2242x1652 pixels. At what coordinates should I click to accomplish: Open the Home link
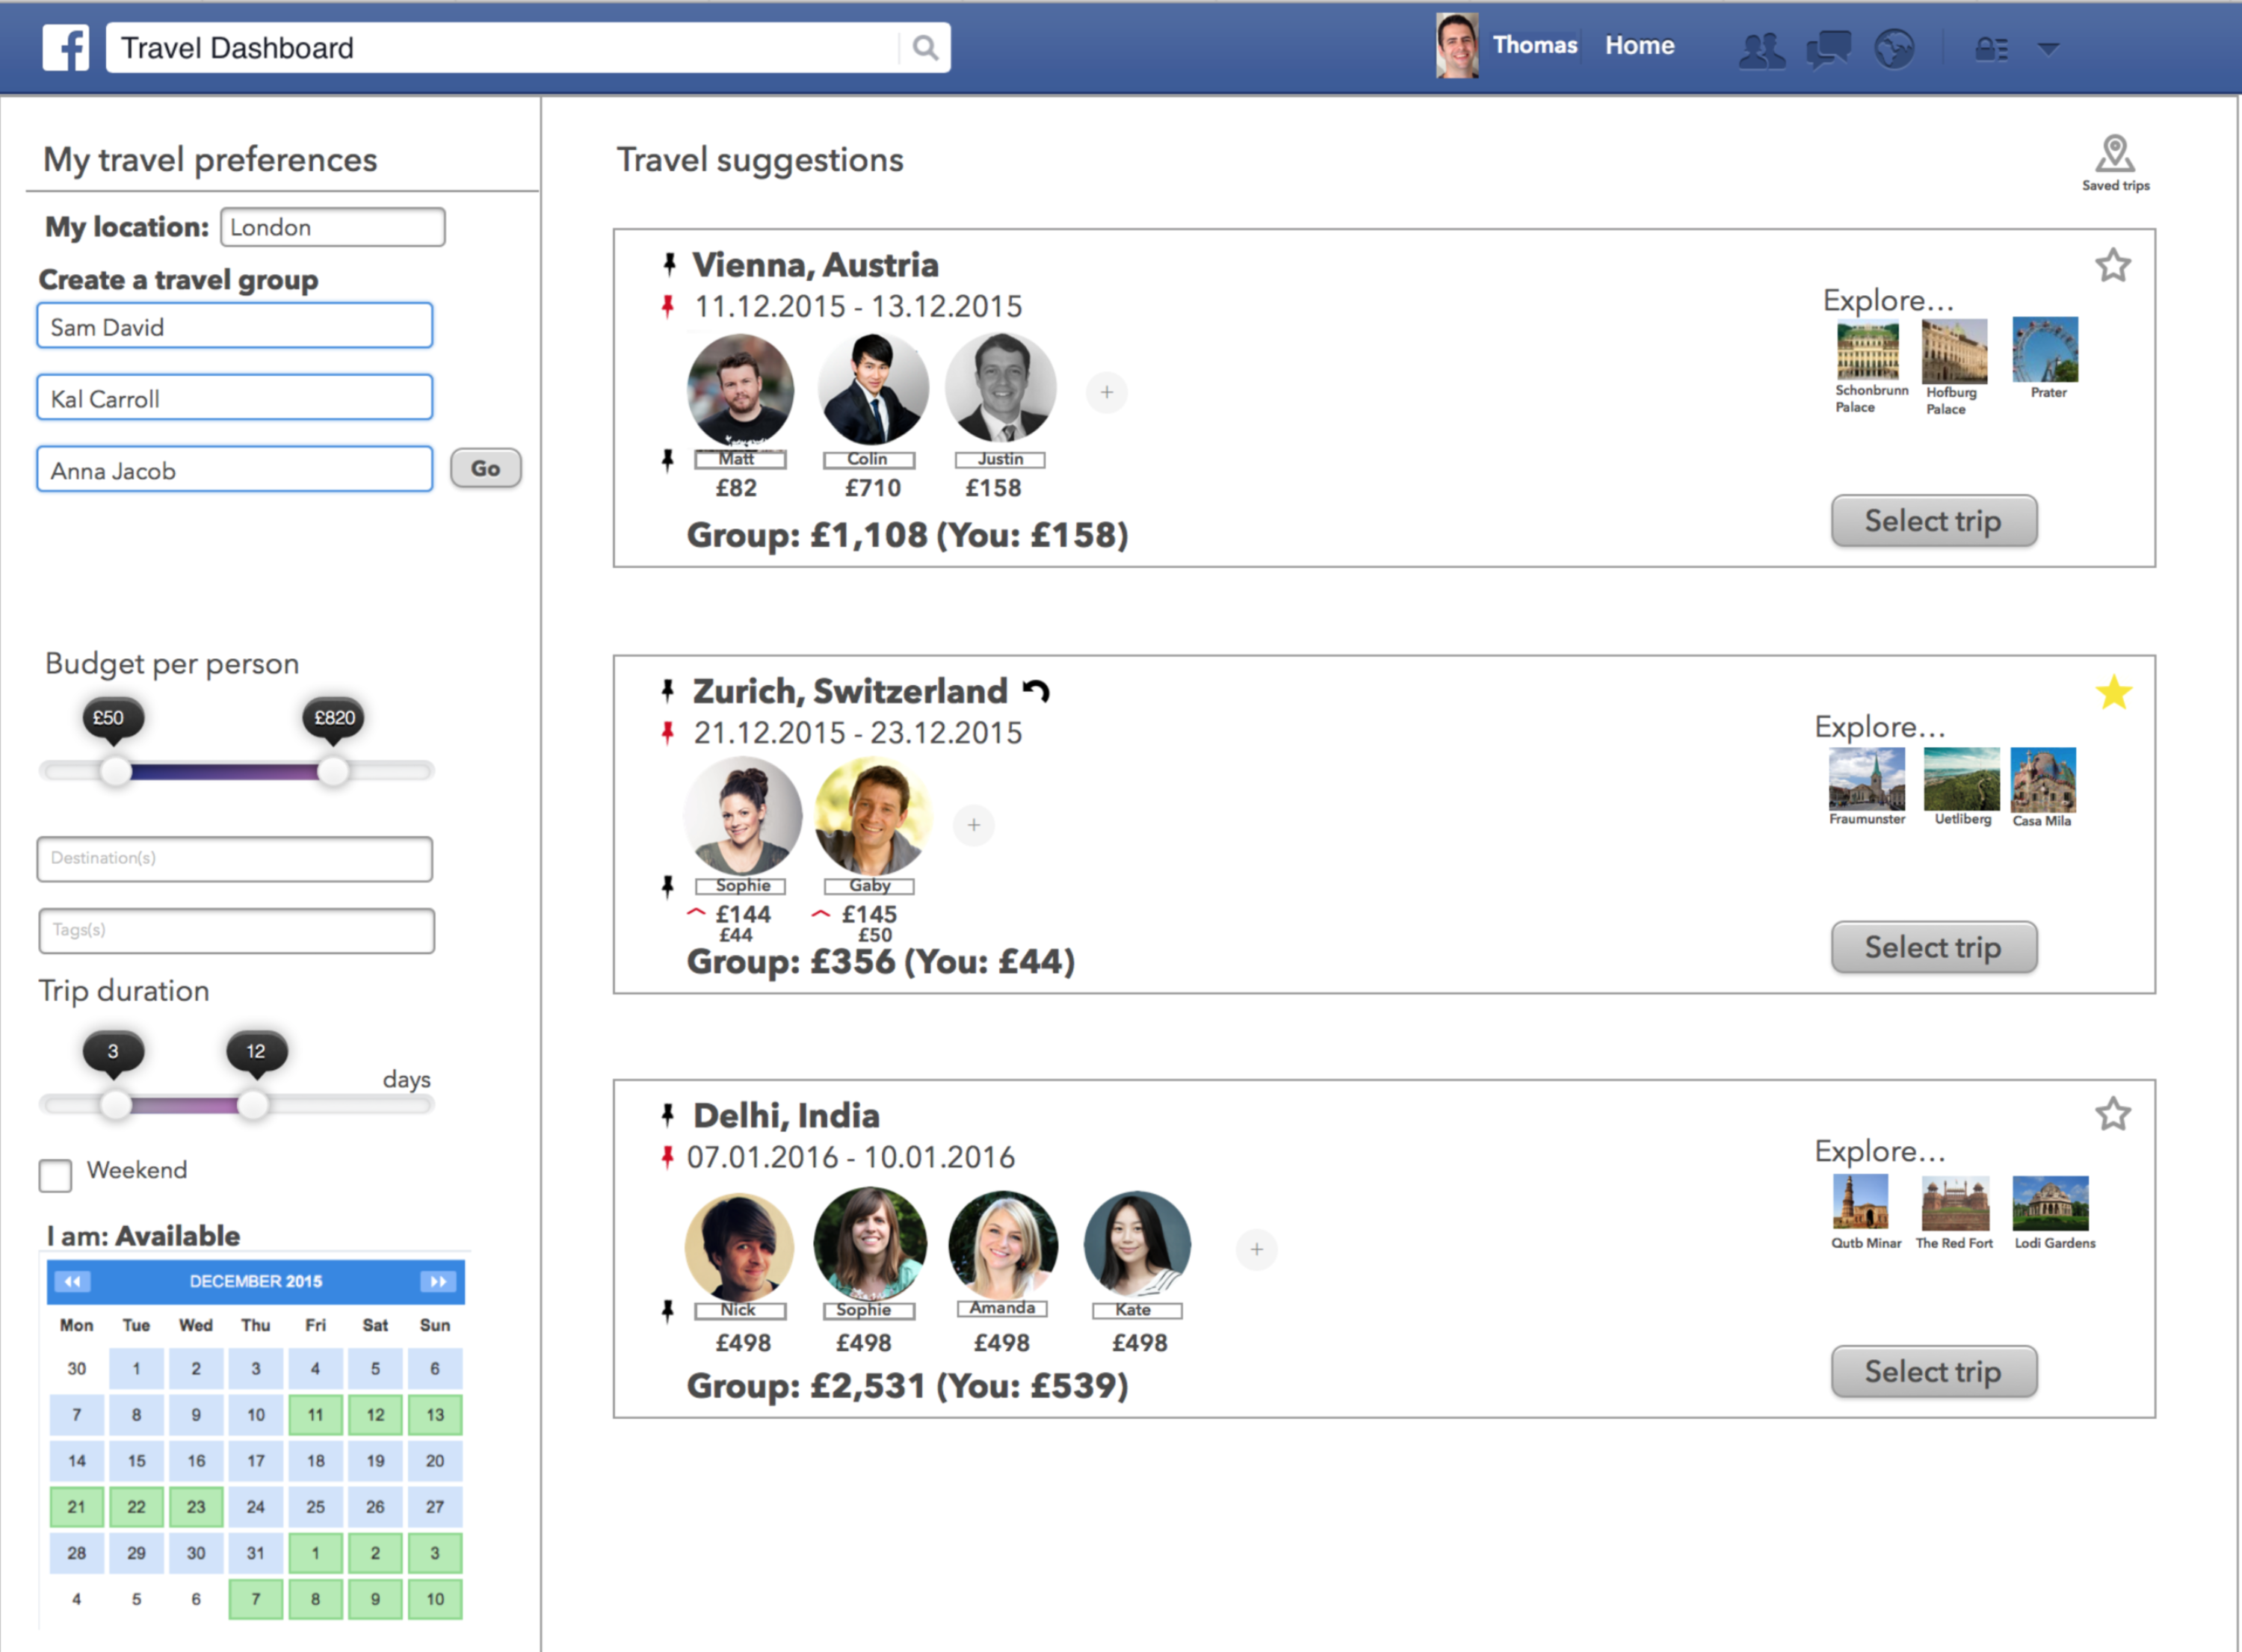point(1639,46)
